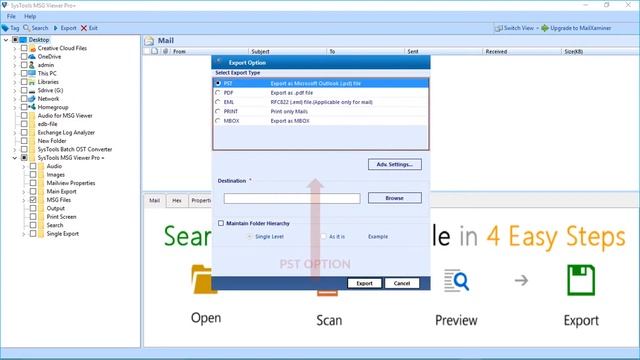
Task: Open the File menu
Action: point(11,16)
